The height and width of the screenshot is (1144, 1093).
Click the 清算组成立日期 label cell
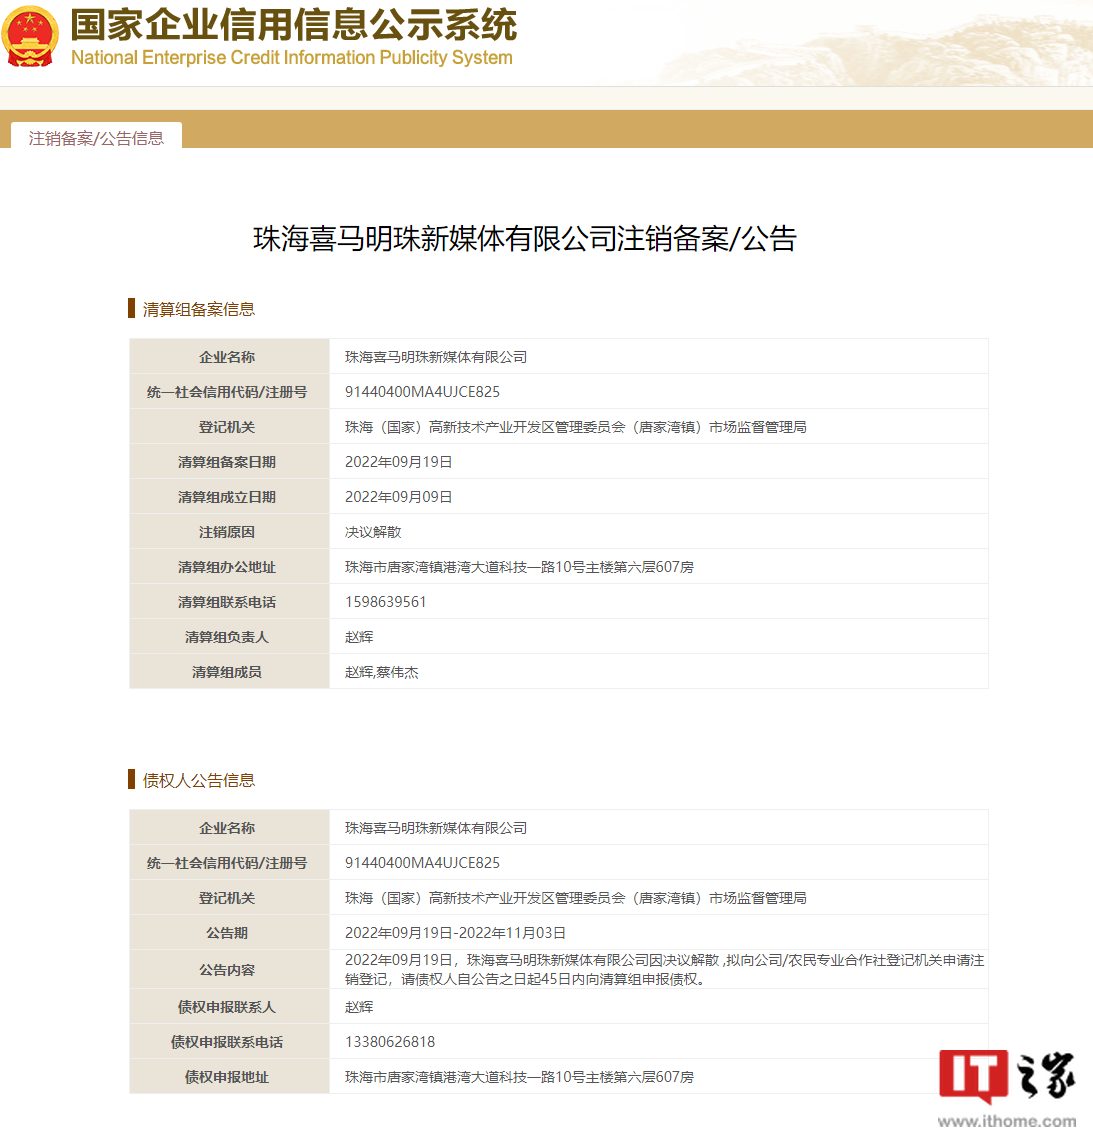(229, 496)
